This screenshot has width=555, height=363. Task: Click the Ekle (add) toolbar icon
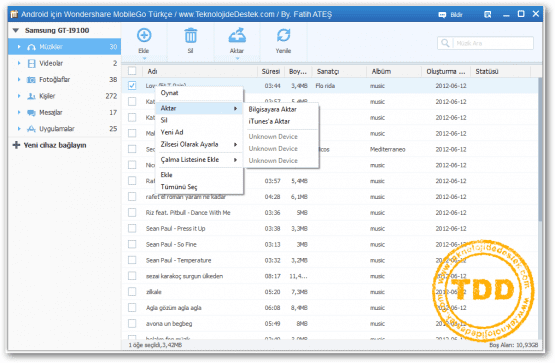[x=144, y=35]
